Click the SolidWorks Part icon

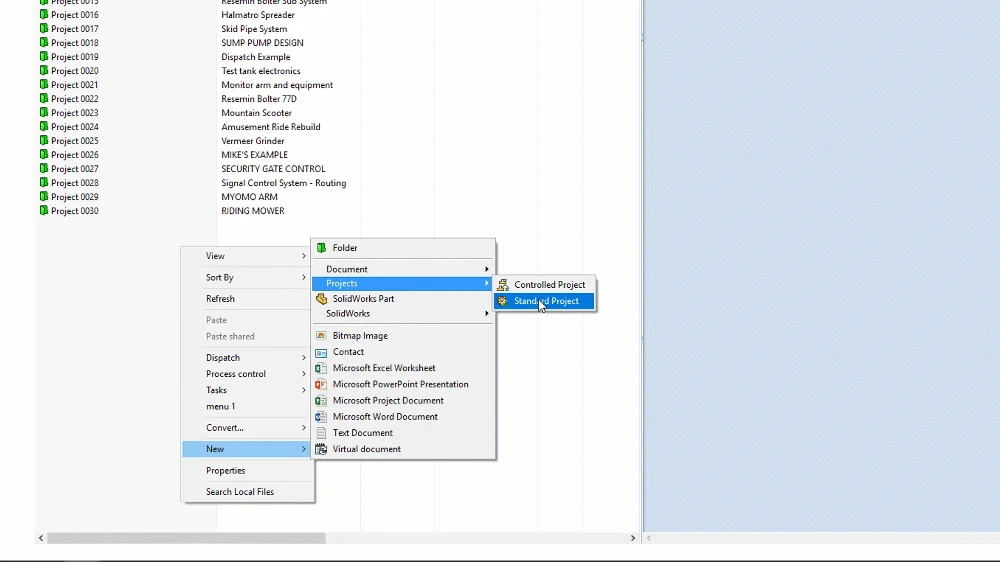[x=321, y=299]
